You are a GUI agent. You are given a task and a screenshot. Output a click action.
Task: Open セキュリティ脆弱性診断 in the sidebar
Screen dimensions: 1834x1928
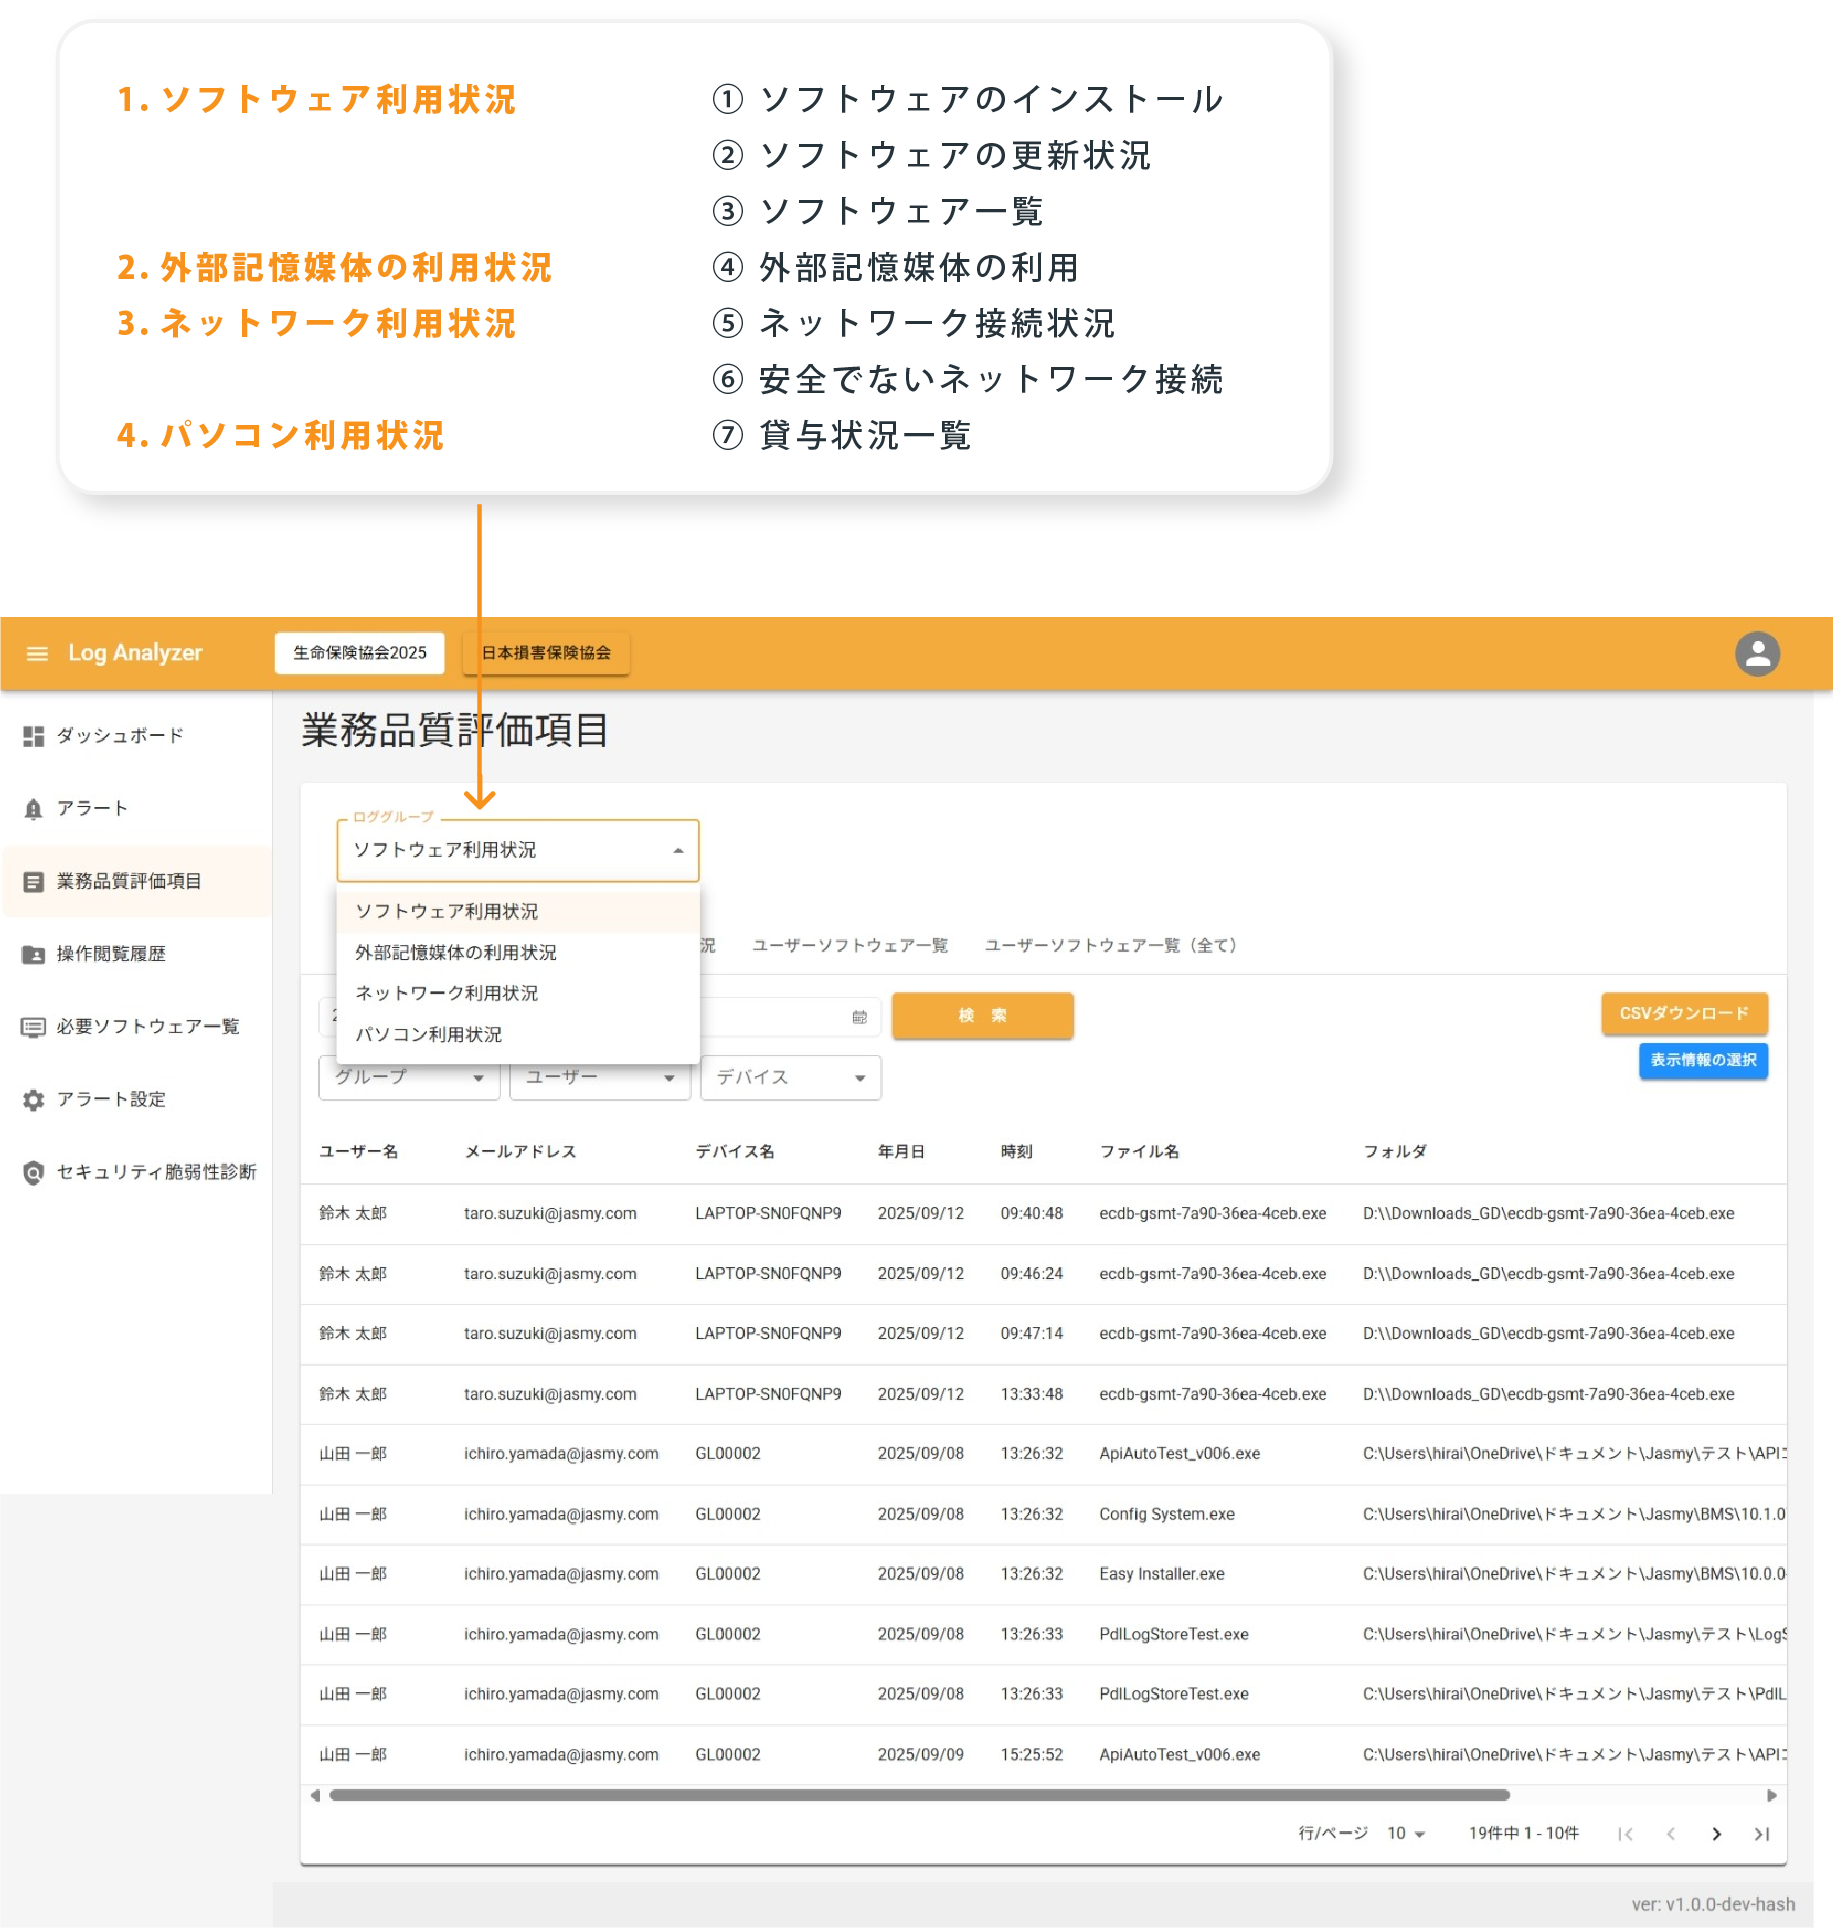pos(156,1172)
